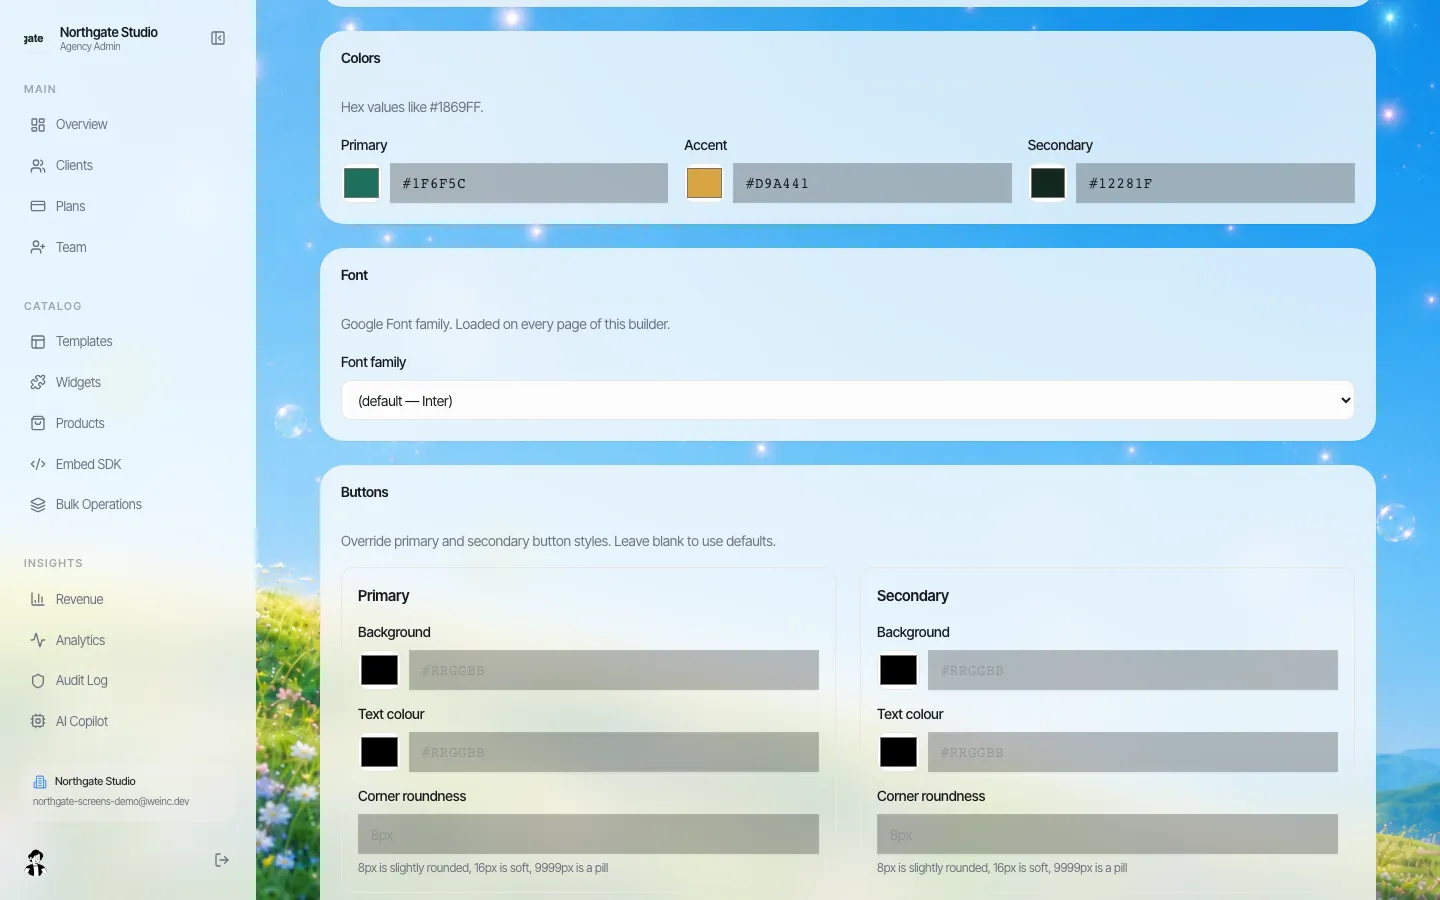Click the Clients people icon

pos(38,166)
